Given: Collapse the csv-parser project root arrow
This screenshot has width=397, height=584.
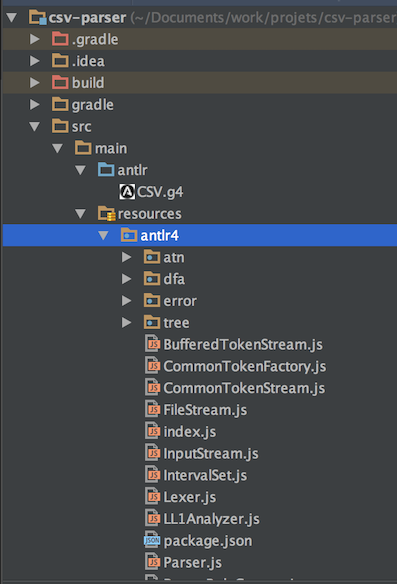Looking at the screenshot, I should coord(12,18).
